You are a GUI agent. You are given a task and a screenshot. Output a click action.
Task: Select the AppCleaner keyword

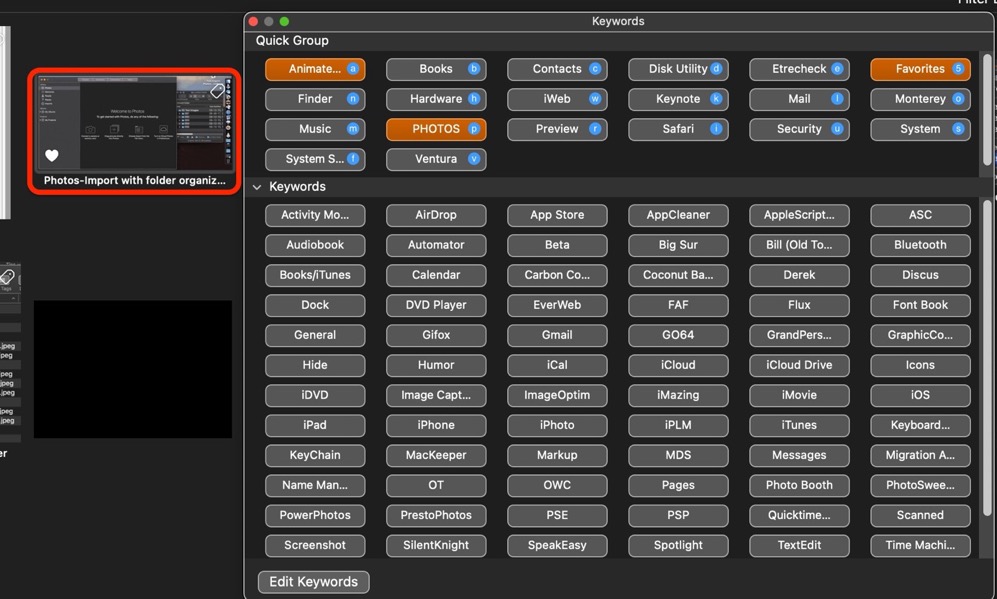[x=678, y=215]
